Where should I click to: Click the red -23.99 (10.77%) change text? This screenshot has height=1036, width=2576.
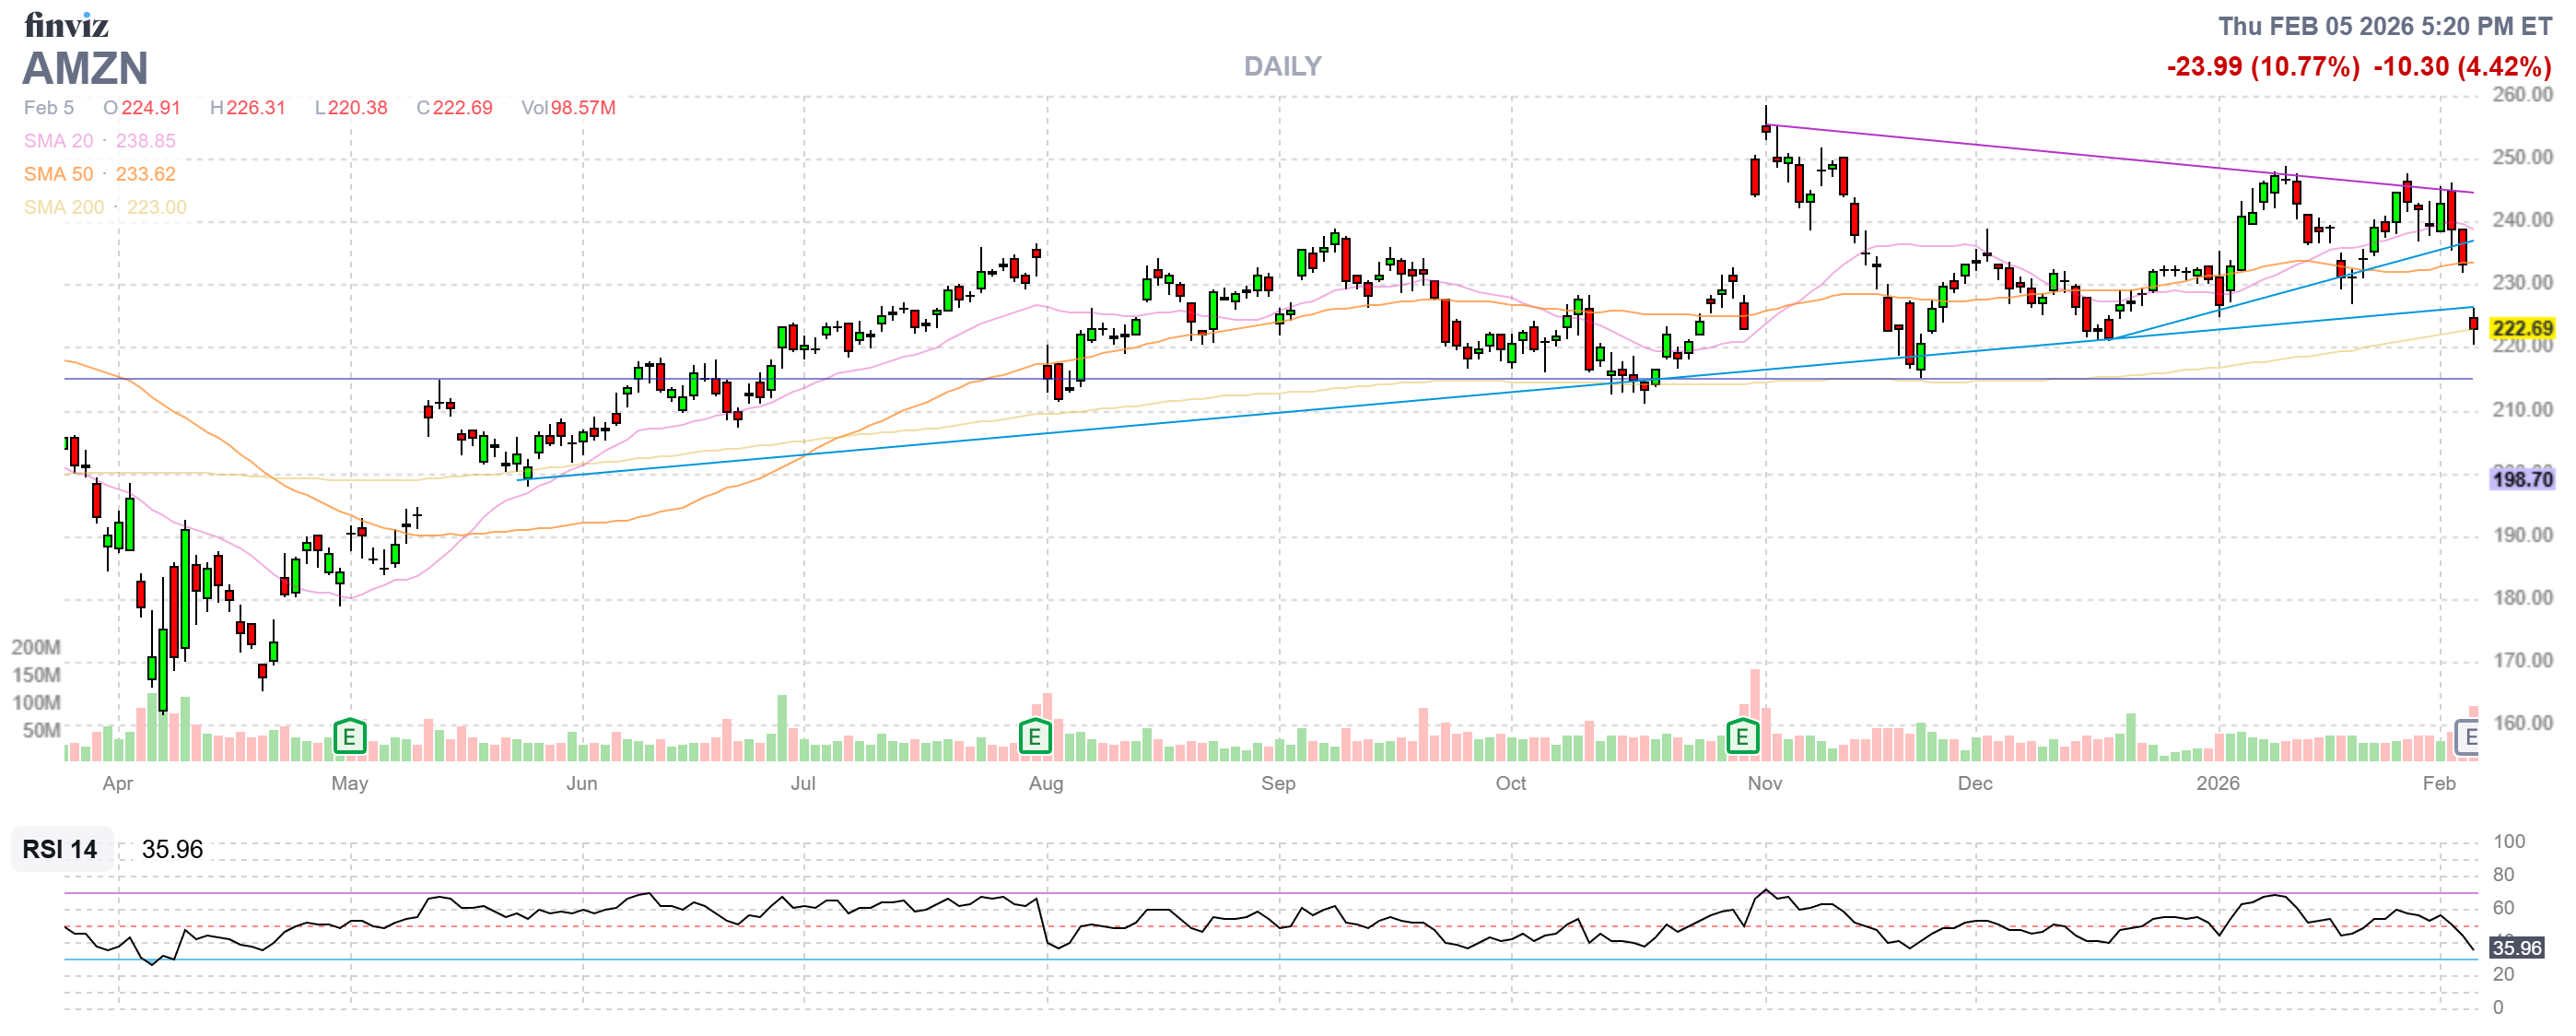[2262, 66]
